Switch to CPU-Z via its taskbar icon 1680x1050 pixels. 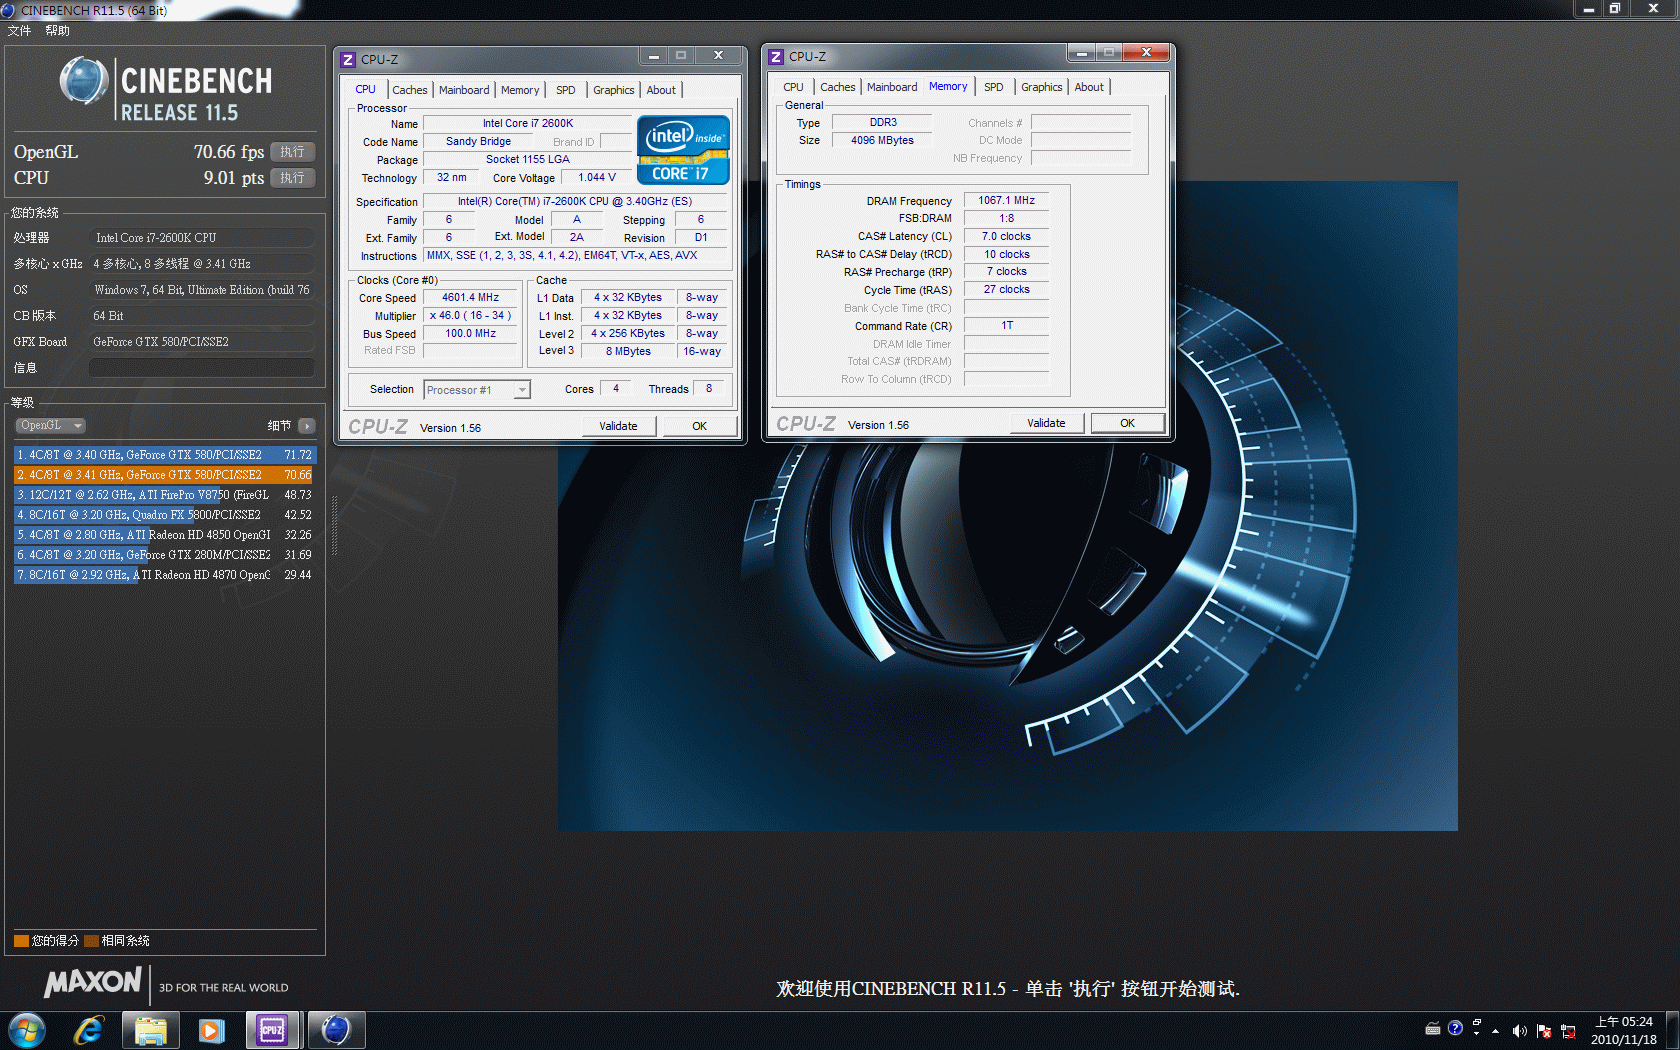coord(272,1030)
